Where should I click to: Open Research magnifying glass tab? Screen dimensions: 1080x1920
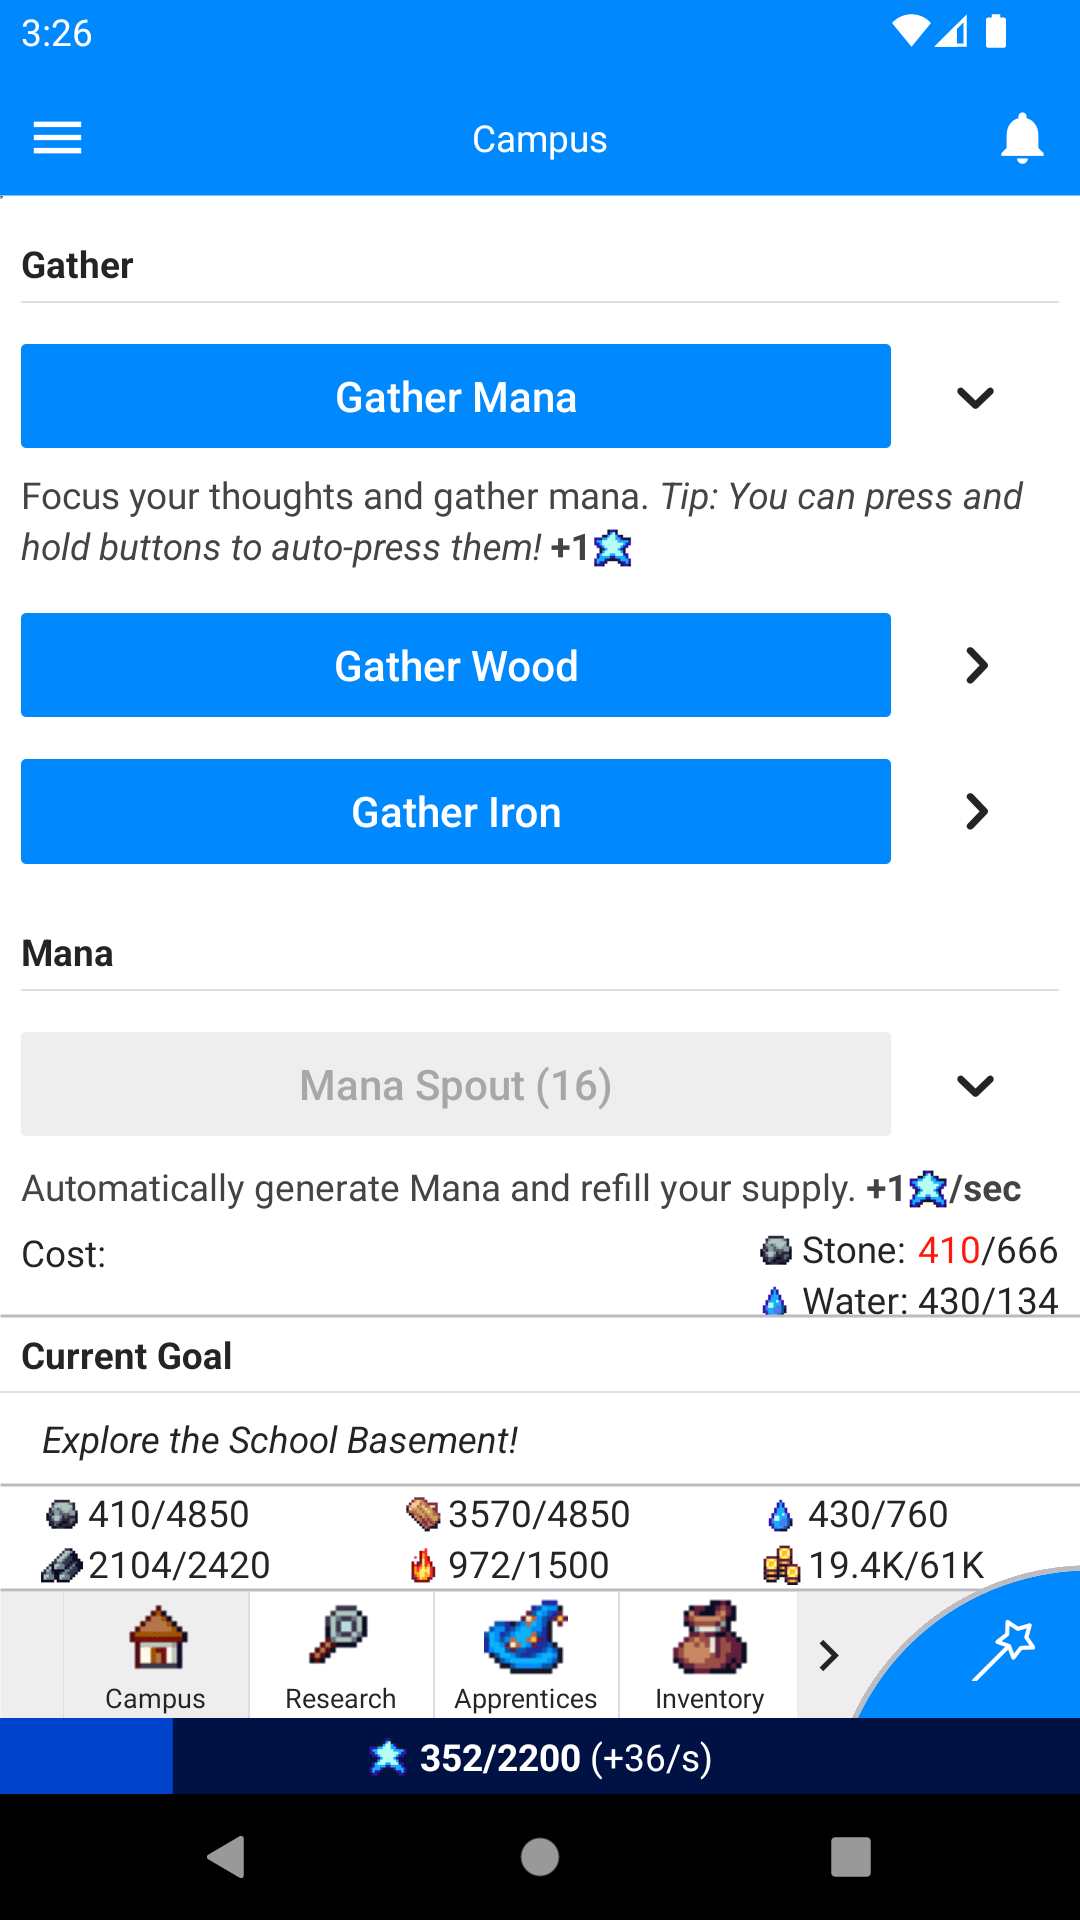(340, 1656)
